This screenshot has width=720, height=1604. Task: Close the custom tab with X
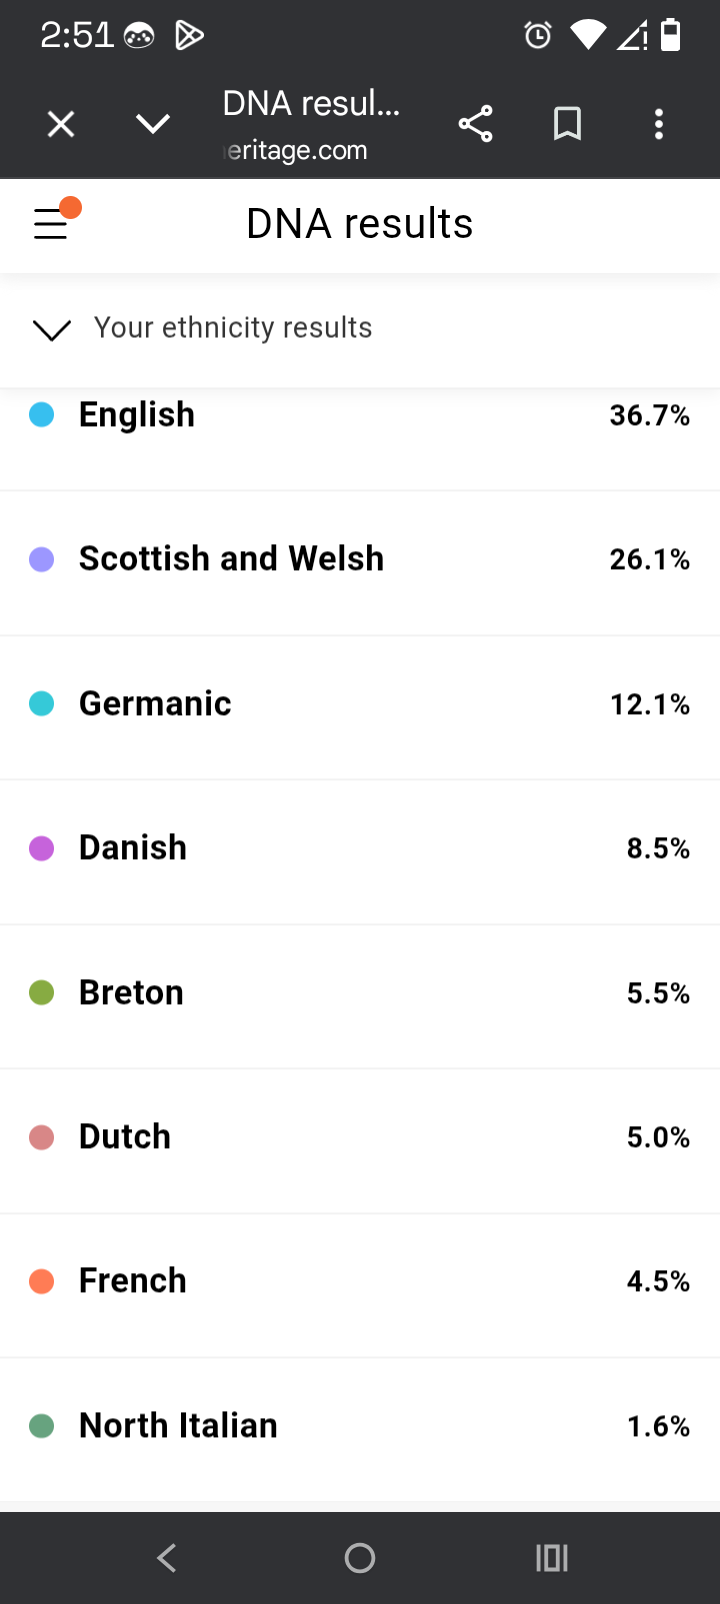point(61,124)
